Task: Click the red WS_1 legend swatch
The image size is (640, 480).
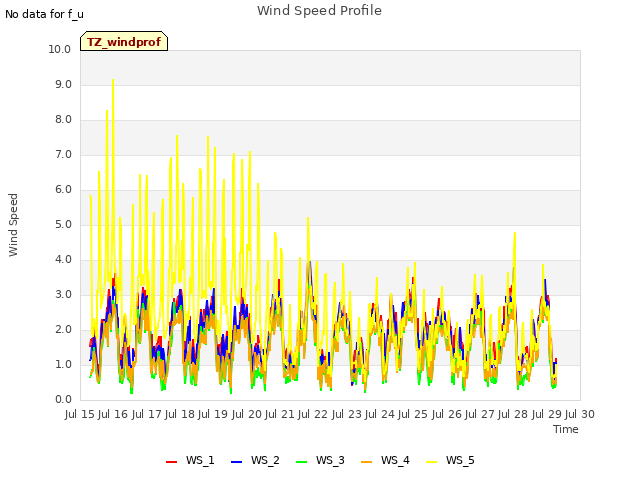Action: [171, 461]
